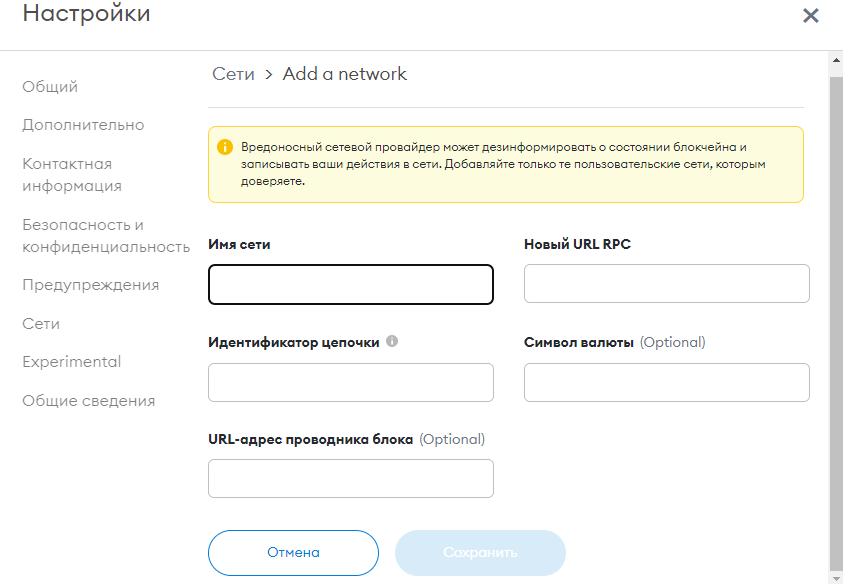843x584 pixels.
Task: Close the settings with the X icon
Action: [x=810, y=16]
